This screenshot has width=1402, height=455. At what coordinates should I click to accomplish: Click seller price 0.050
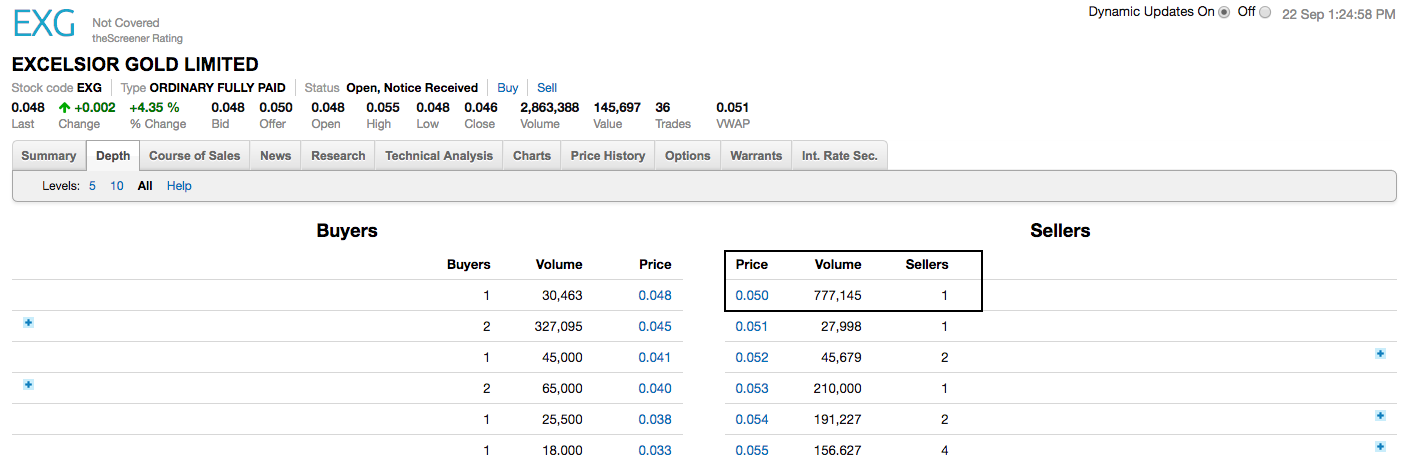pos(752,296)
